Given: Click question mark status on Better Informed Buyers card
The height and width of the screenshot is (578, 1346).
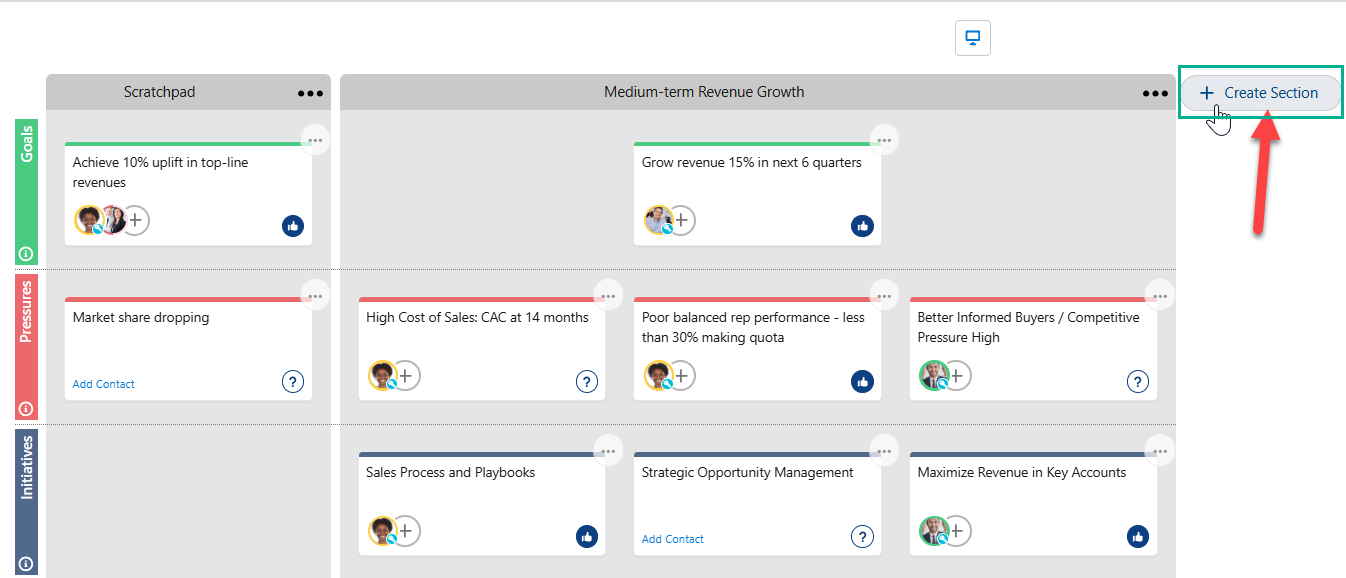Looking at the screenshot, I should coord(1138,381).
